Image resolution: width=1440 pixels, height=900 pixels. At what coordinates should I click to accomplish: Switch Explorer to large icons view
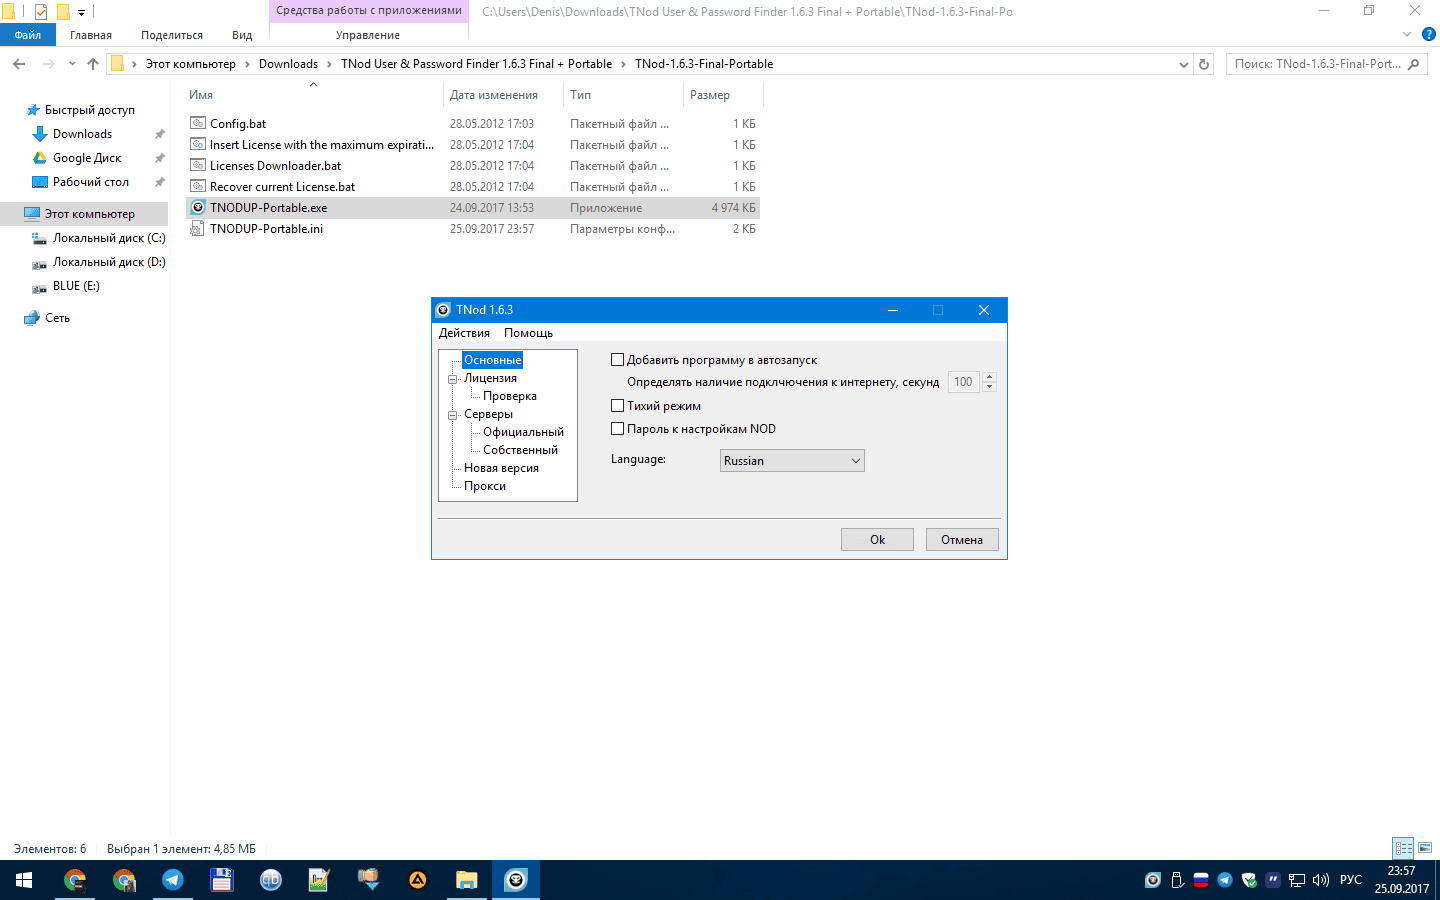tap(1425, 848)
